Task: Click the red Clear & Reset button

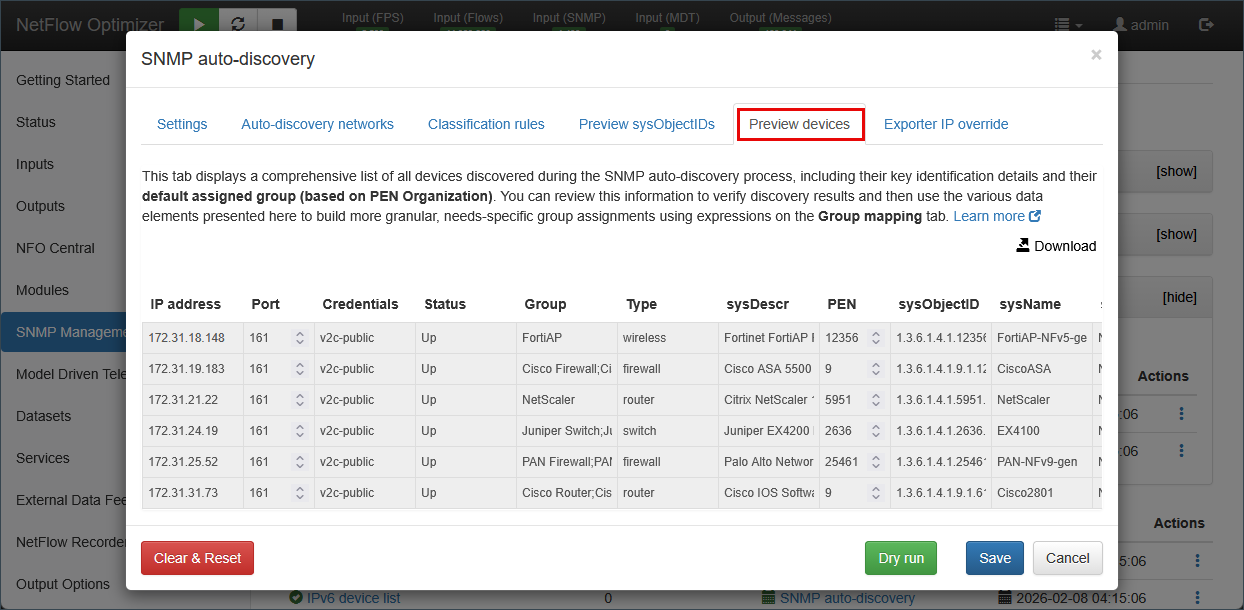Action: click(198, 558)
